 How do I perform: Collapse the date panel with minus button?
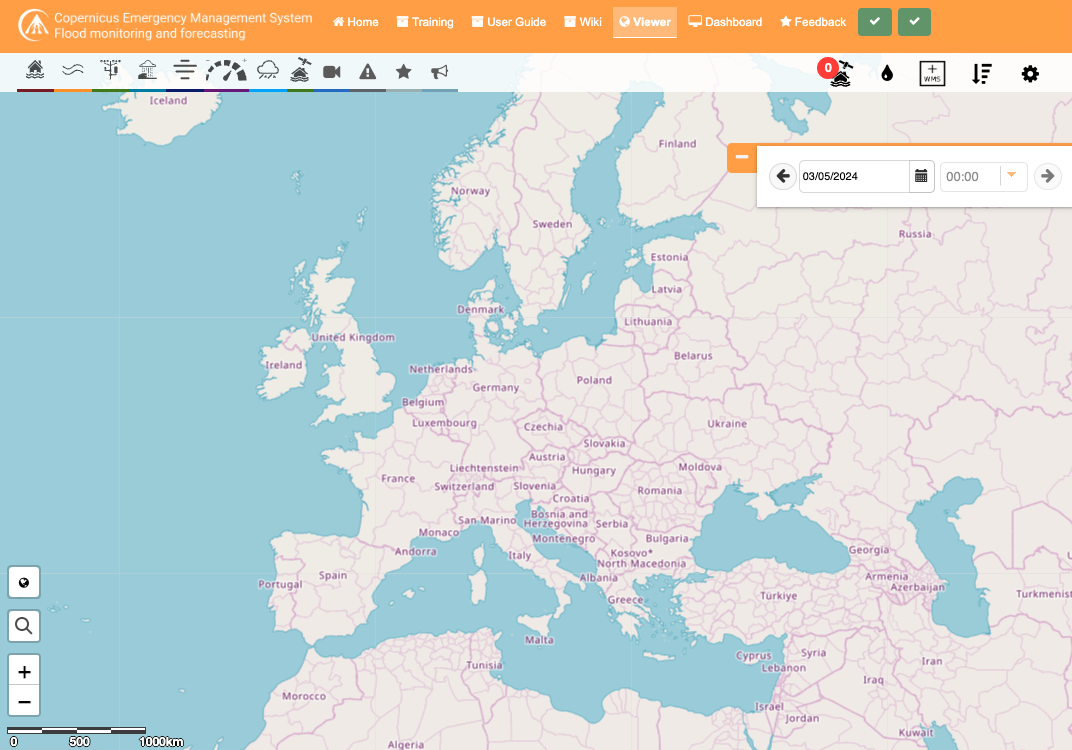[x=741, y=157]
